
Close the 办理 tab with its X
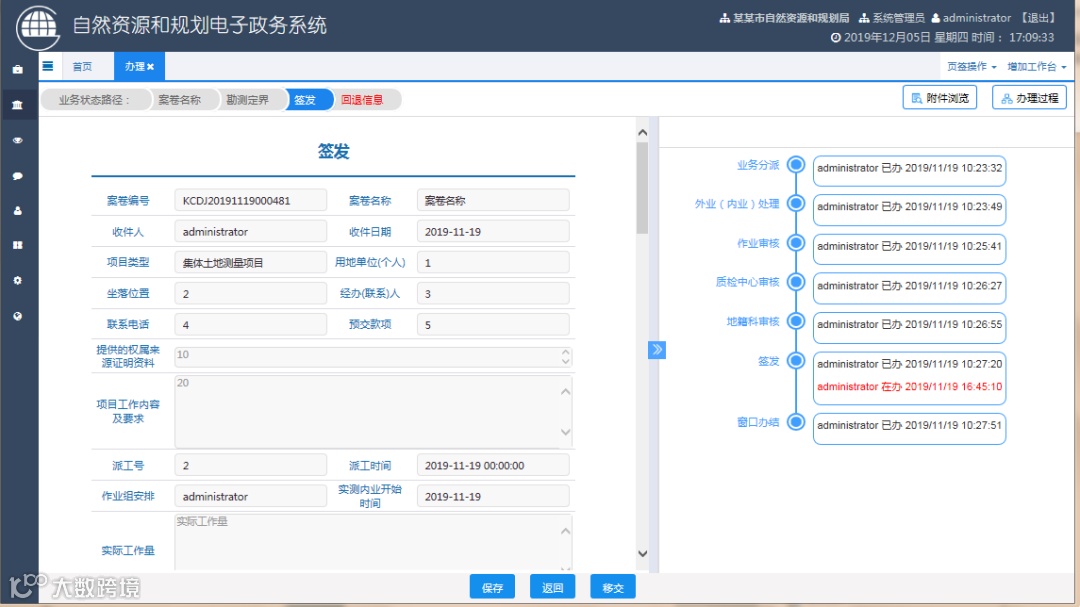(x=151, y=67)
